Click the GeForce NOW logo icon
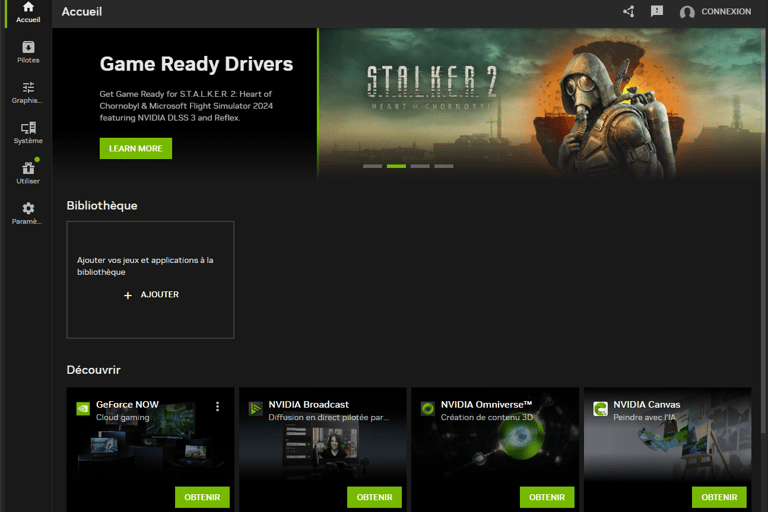 point(83,408)
